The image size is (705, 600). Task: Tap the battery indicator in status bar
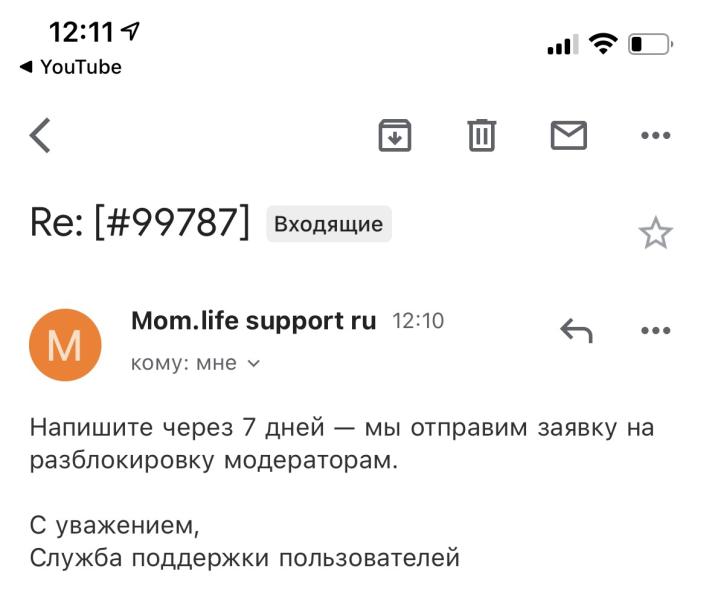pos(650,44)
